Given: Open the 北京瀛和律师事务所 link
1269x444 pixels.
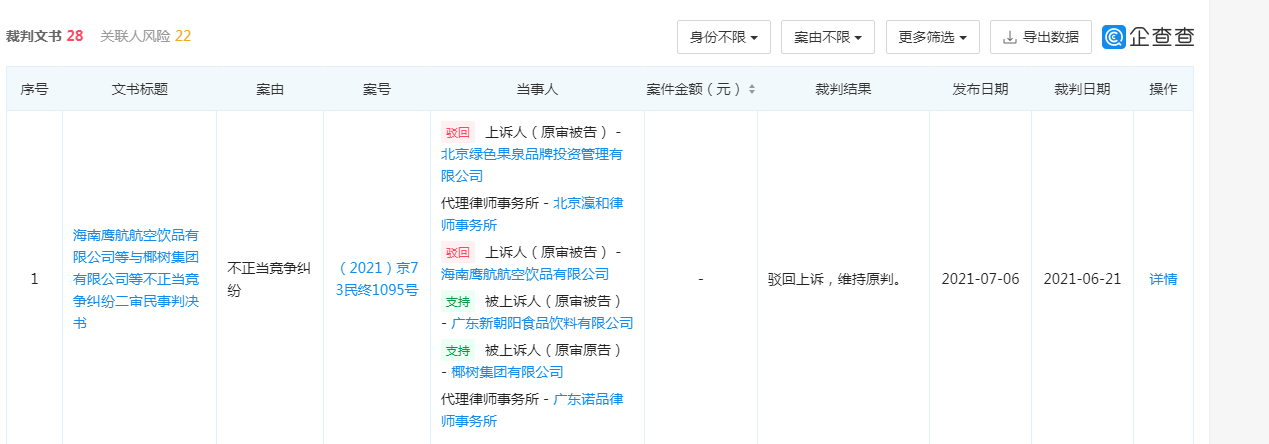Looking at the screenshot, I should pos(532,214).
